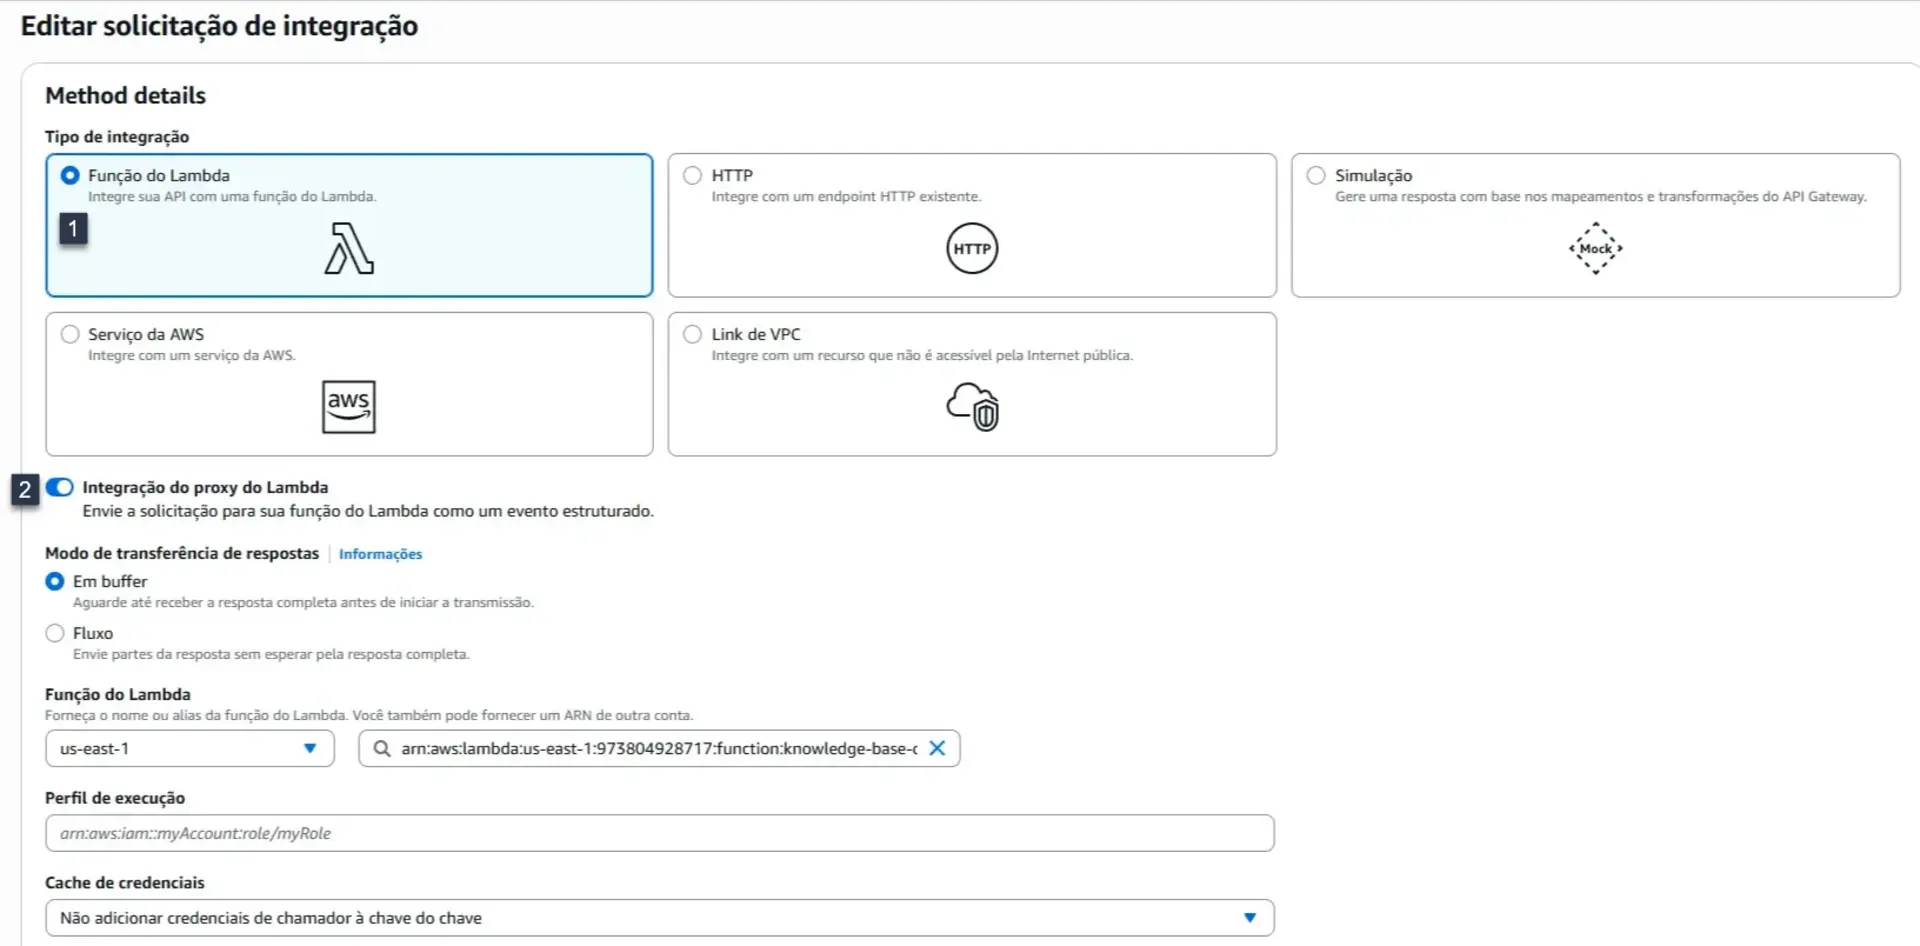Click the VPC cloud shield icon
Image resolution: width=1920 pixels, height=946 pixels.
click(971, 406)
